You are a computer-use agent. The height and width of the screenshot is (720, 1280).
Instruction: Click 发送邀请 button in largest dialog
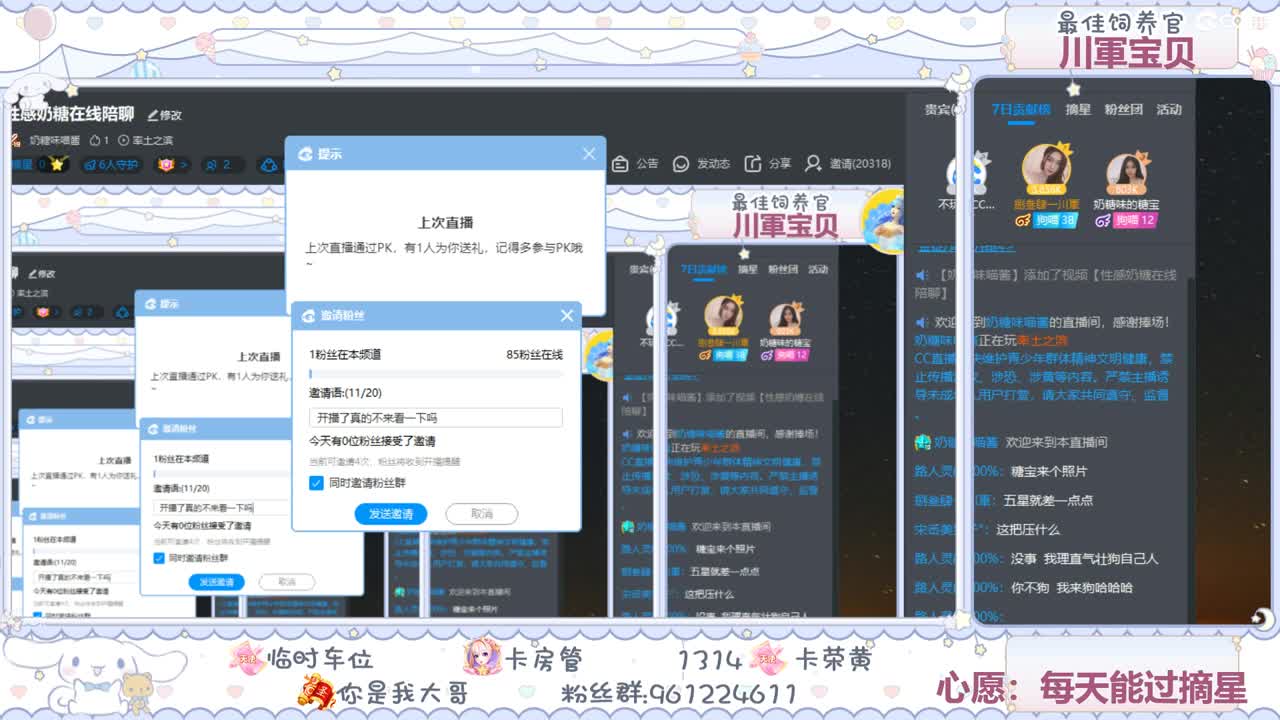click(x=391, y=514)
